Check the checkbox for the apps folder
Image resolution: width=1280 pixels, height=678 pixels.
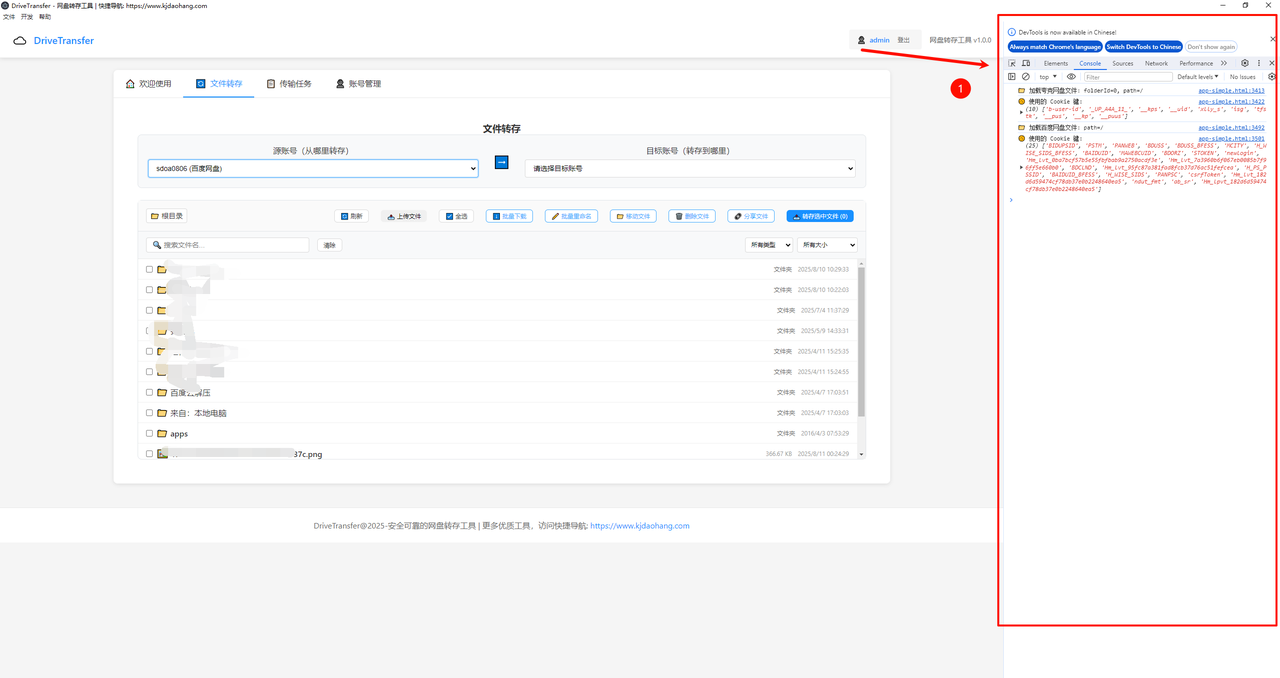click(150, 434)
